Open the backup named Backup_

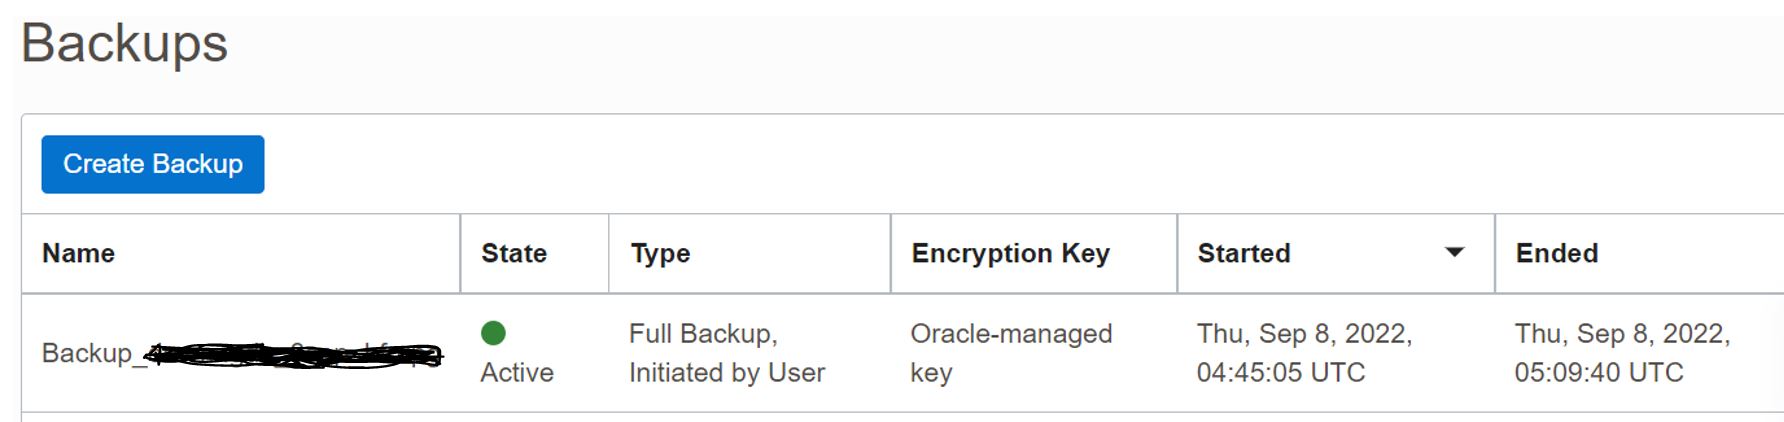241,353
